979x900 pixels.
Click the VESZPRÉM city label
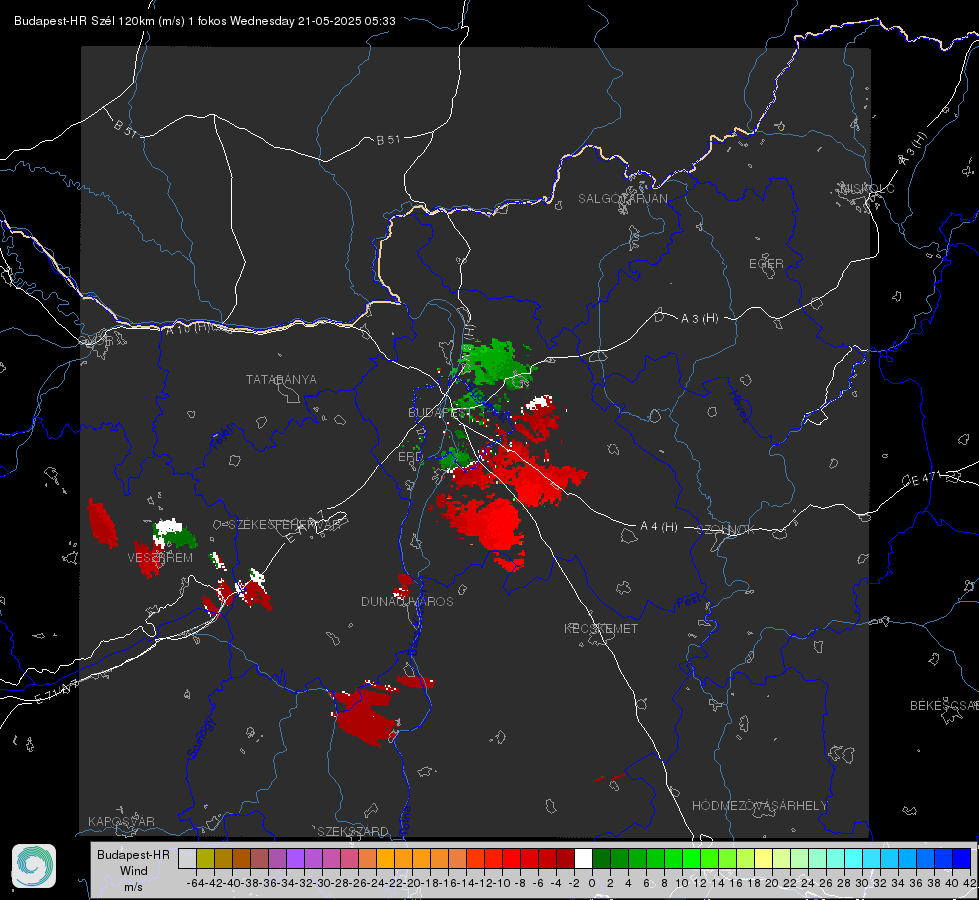(160, 558)
